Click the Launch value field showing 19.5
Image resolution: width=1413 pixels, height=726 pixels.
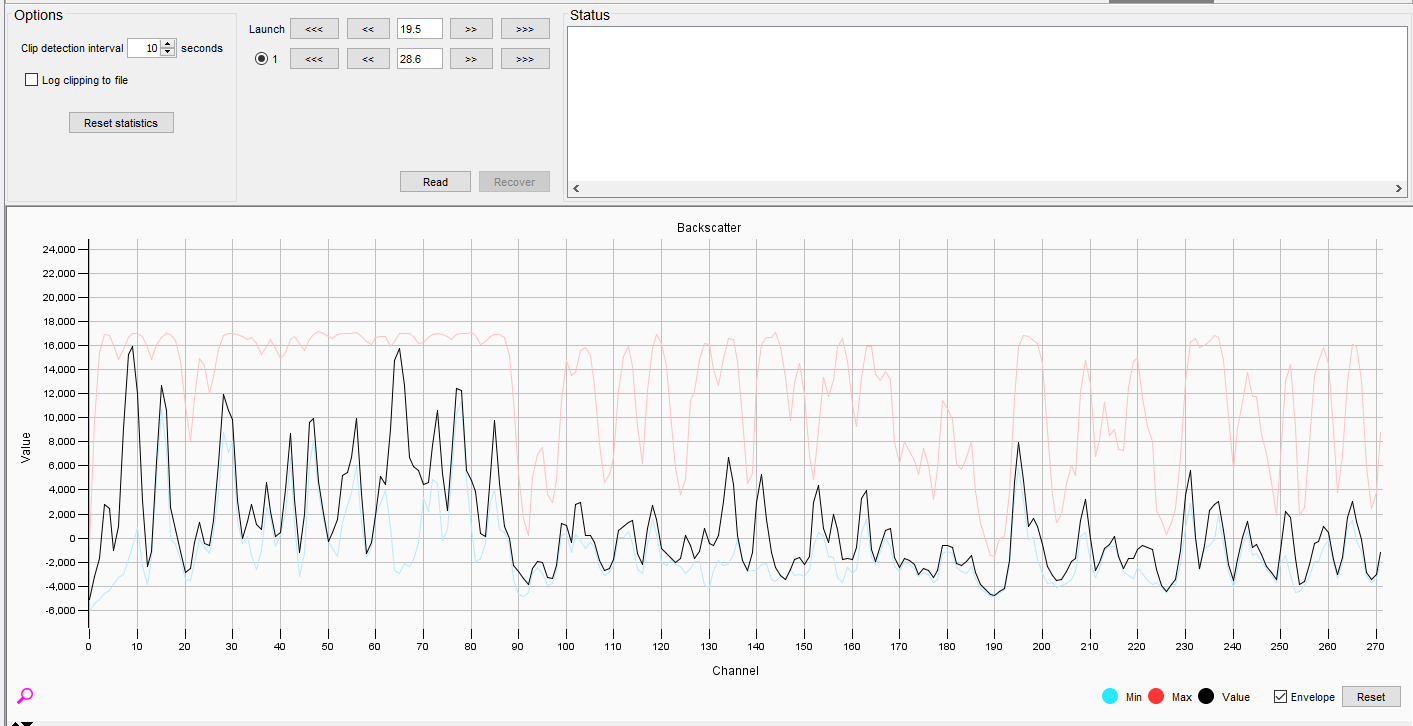[x=419, y=29]
